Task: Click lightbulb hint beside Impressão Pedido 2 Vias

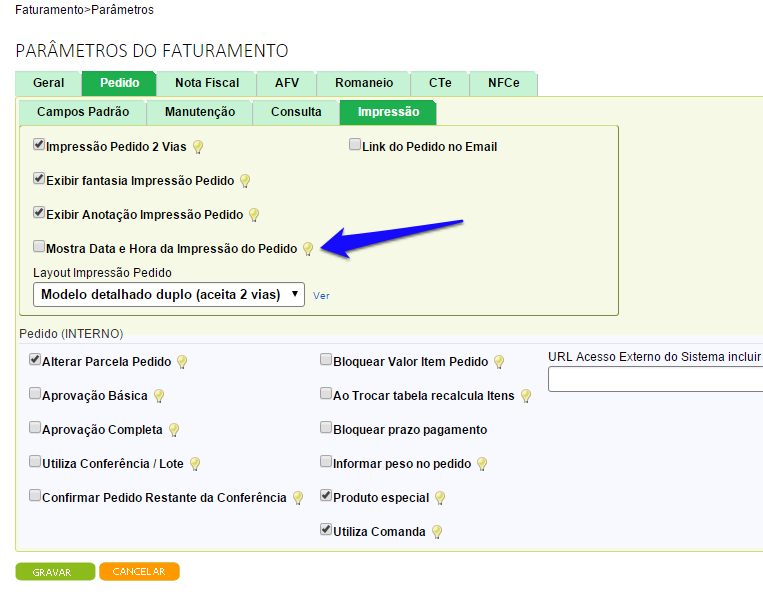Action: pos(198,147)
